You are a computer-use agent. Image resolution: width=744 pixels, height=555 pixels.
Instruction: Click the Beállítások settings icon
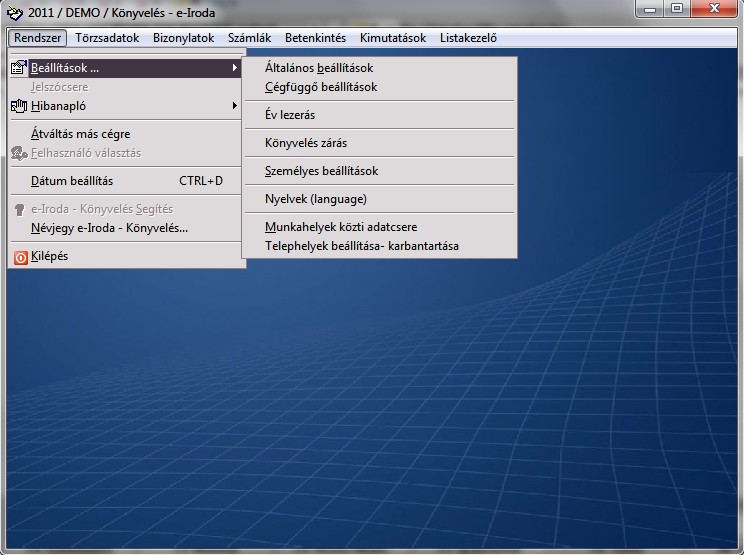(x=19, y=68)
